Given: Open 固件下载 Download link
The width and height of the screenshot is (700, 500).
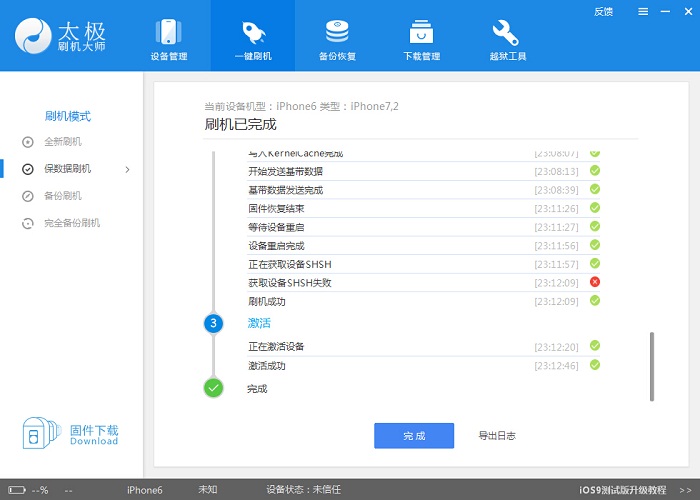Looking at the screenshot, I should pyautogui.click(x=94, y=435).
